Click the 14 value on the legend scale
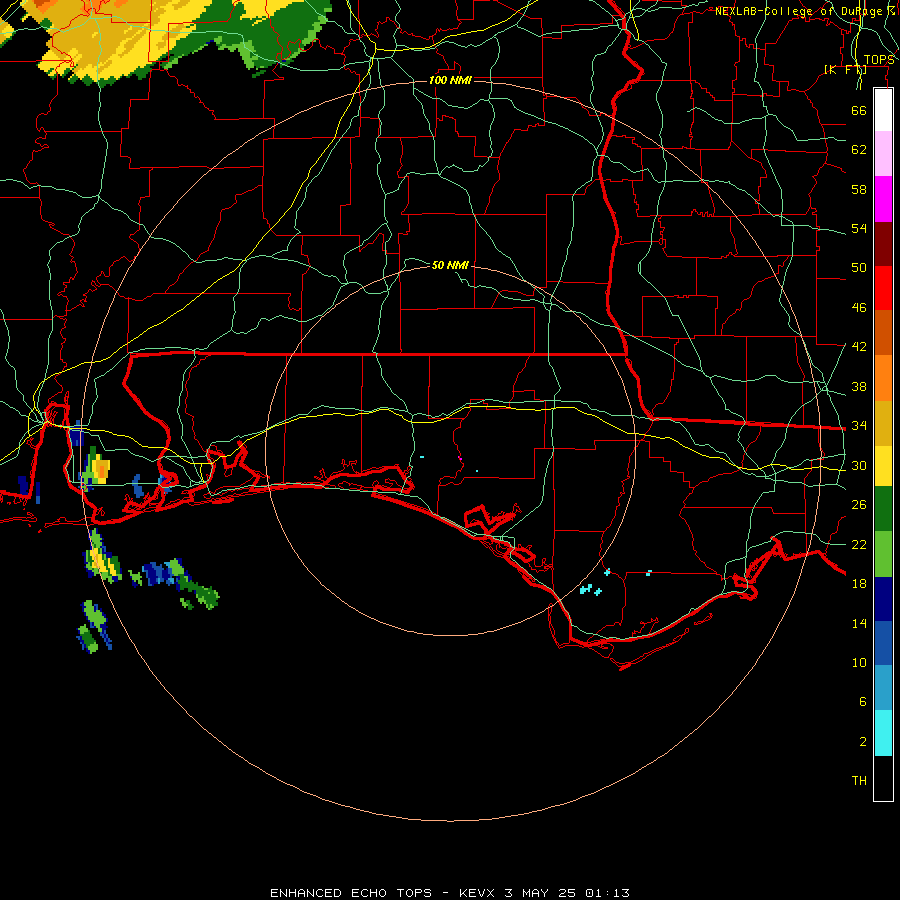 click(859, 623)
